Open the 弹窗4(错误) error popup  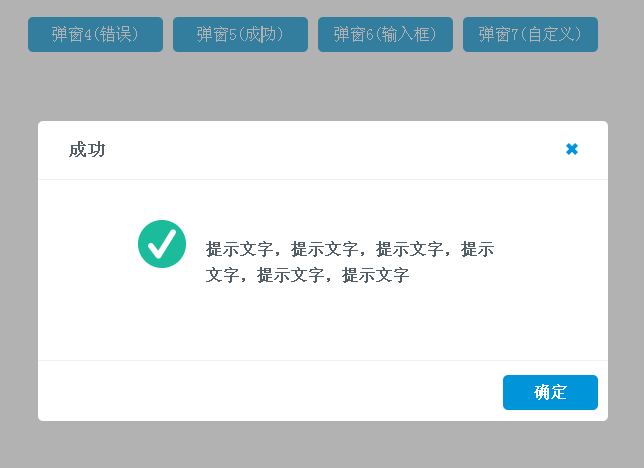(x=95, y=34)
